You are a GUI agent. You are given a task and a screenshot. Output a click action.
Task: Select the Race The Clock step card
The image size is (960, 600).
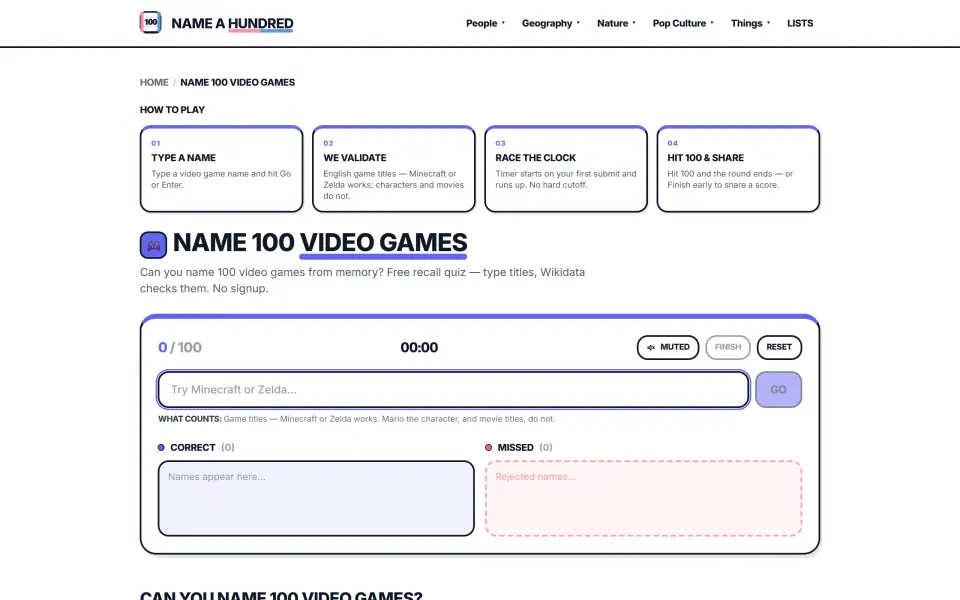pyautogui.click(x=566, y=169)
